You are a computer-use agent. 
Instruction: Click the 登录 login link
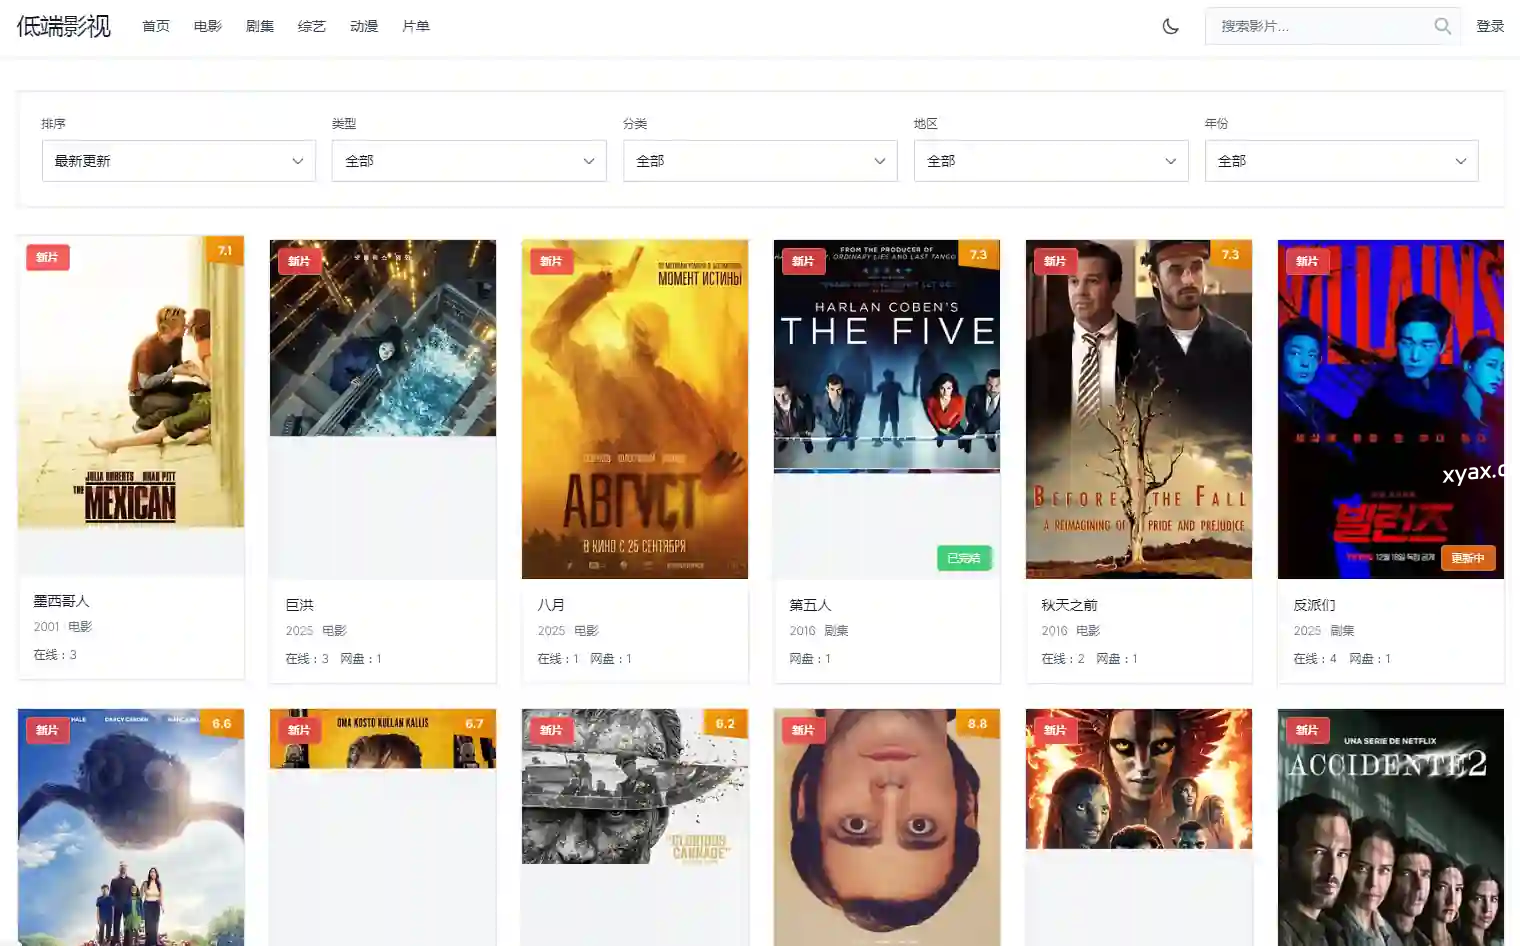click(x=1490, y=26)
